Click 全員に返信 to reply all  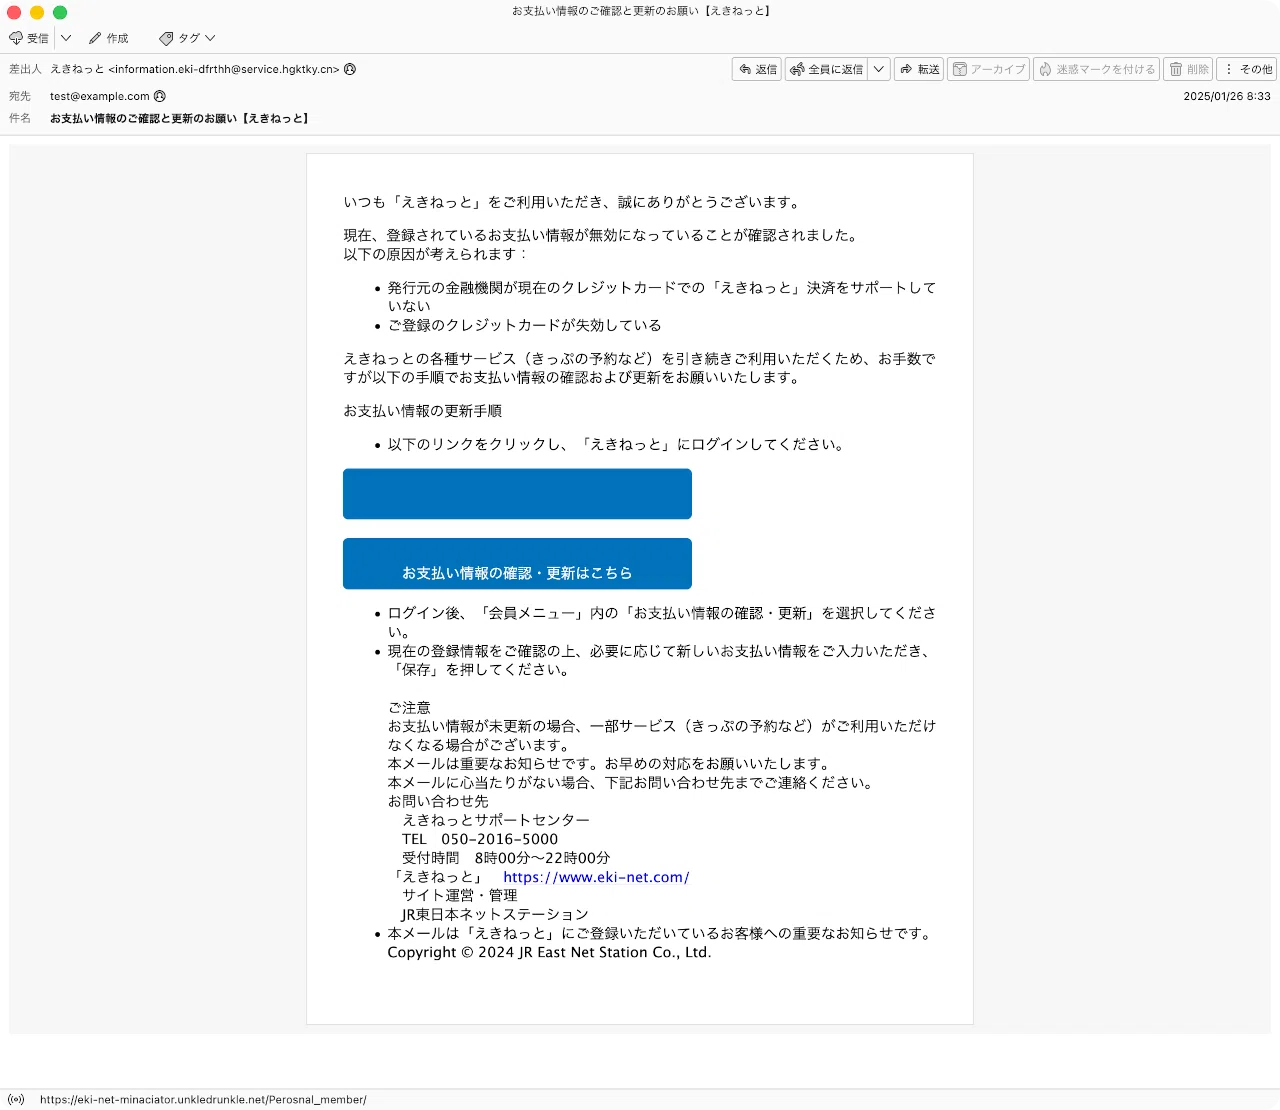(x=826, y=69)
